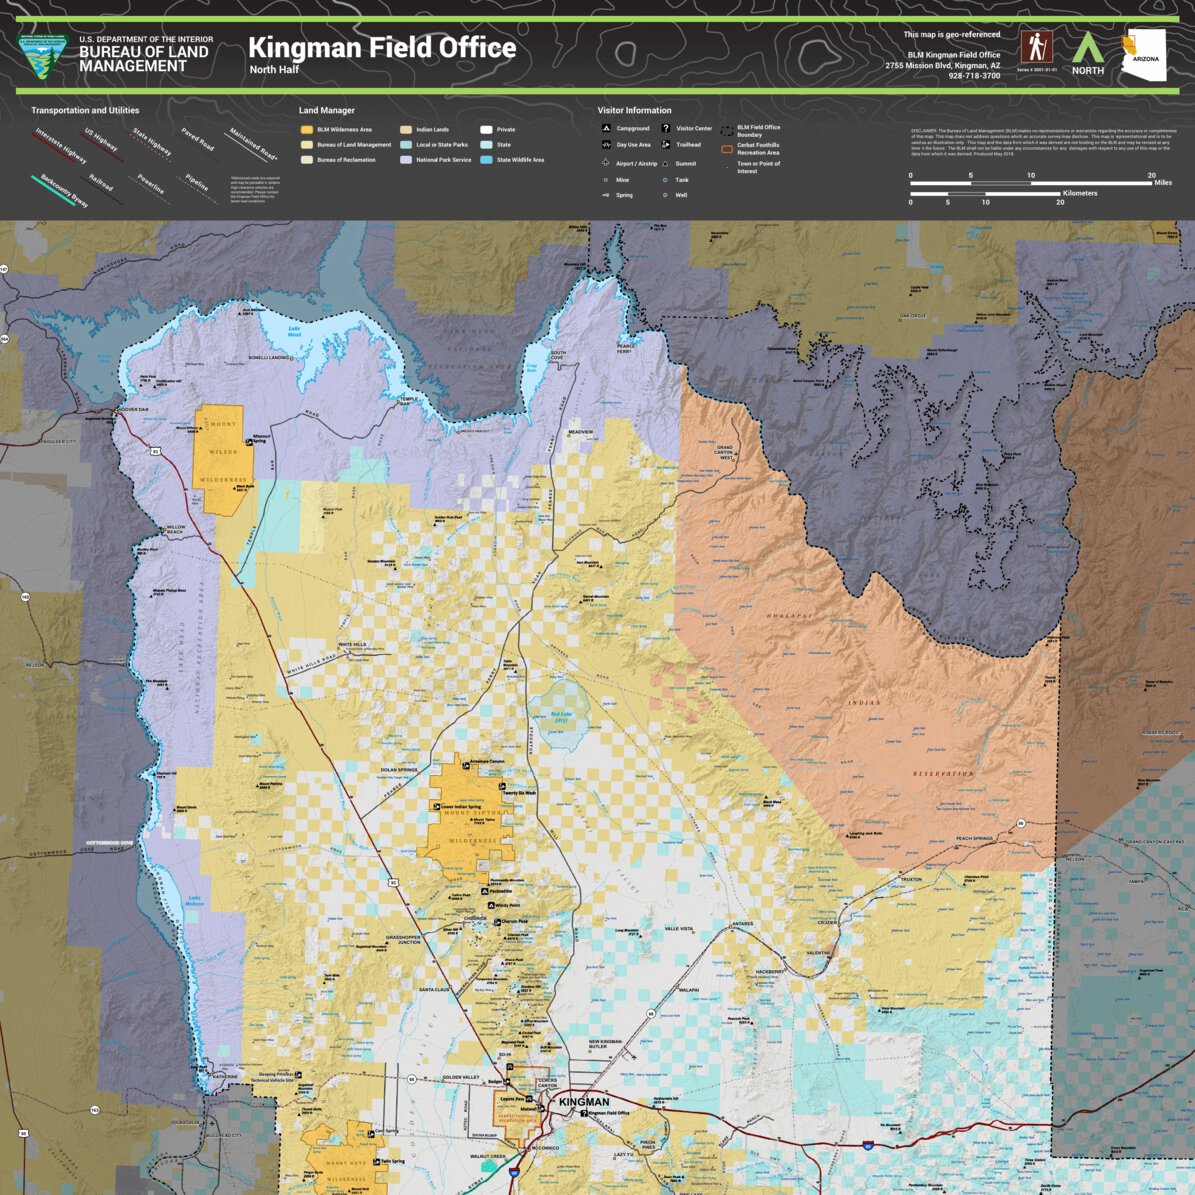Click the Indian Lands color swatch
This screenshot has width=1195, height=1195.
tap(406, 130)
